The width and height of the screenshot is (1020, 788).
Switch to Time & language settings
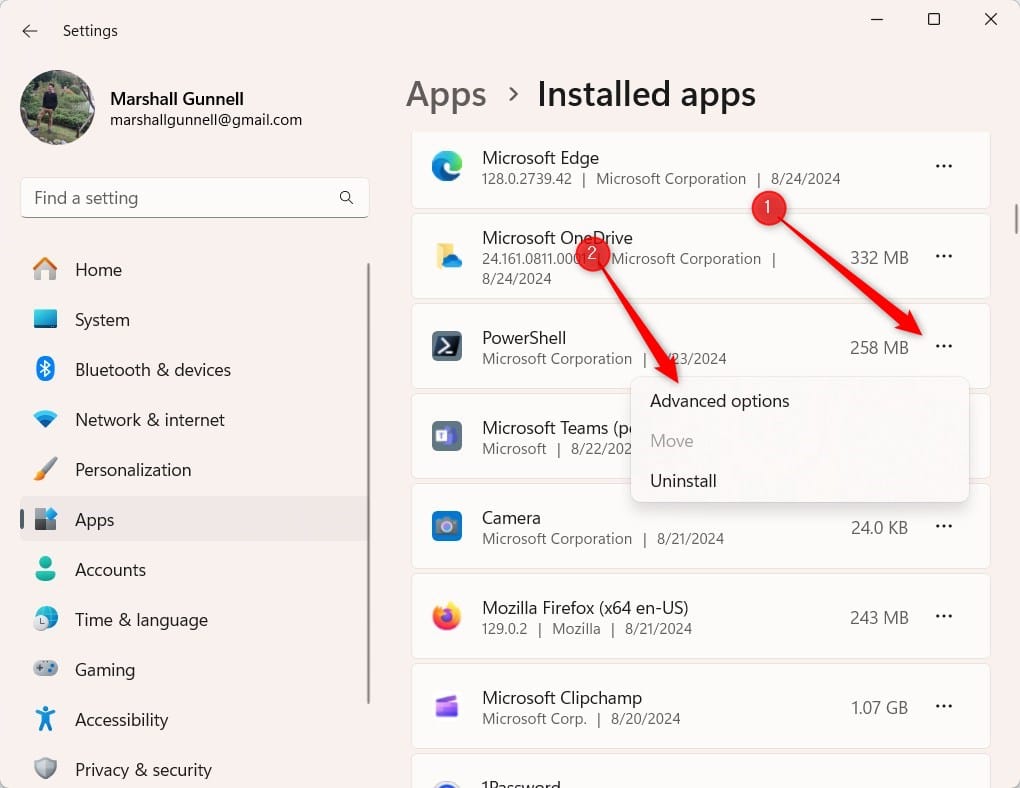coord(141,620)
